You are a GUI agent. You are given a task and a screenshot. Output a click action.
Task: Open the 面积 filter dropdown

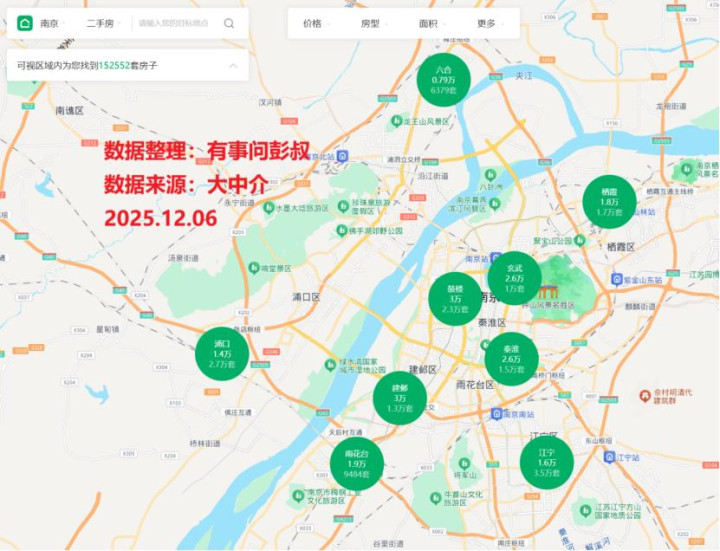432,23
